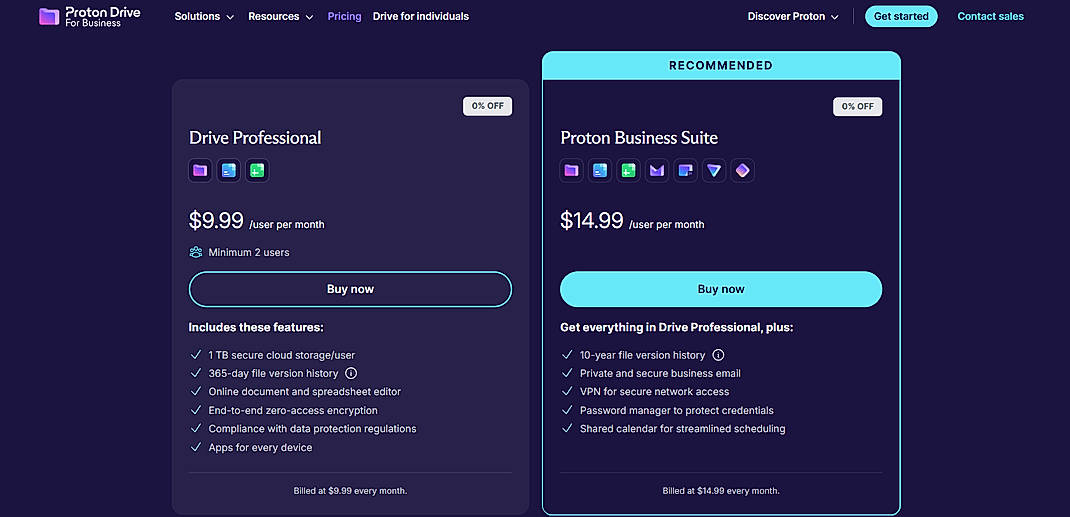Click 'Password manager to protect credentials' feature
The width and height of the screenshot is (1070, 517).
pos(676,410)
